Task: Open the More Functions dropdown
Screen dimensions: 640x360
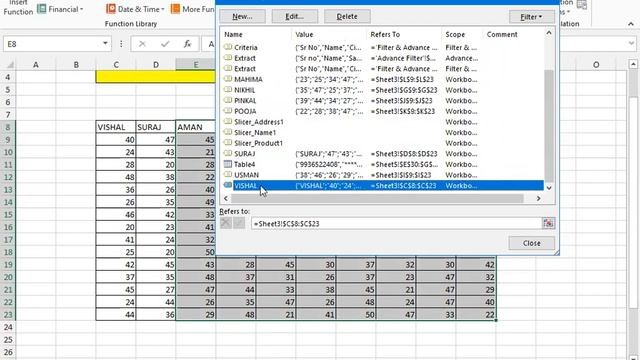Action: [193, 9]
